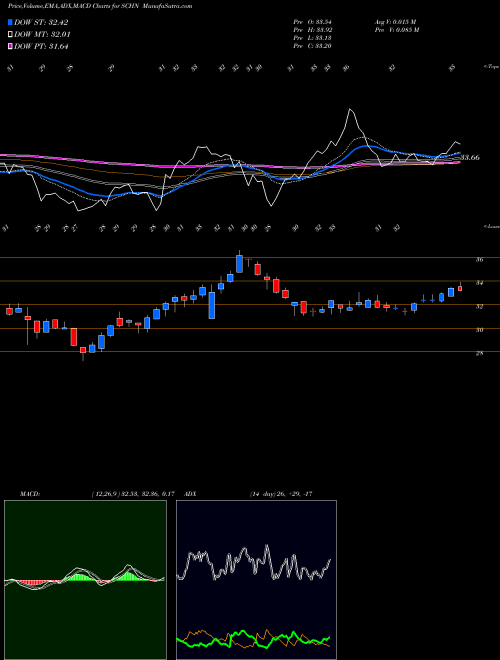Viewport: 500px width, 660px height.
Task: Click the MACD '(12,26,9) 32.53, 32.36, 0.17' readout
Action: click(x=133, y=494)
